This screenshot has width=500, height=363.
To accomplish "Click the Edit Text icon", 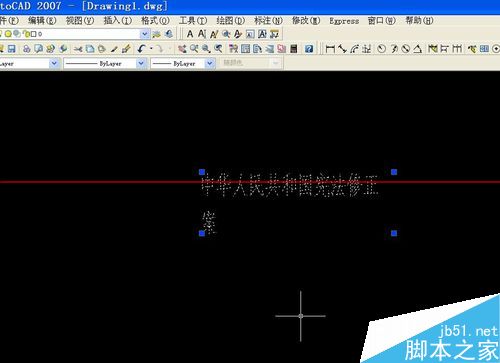I will (x=214, y=34).
